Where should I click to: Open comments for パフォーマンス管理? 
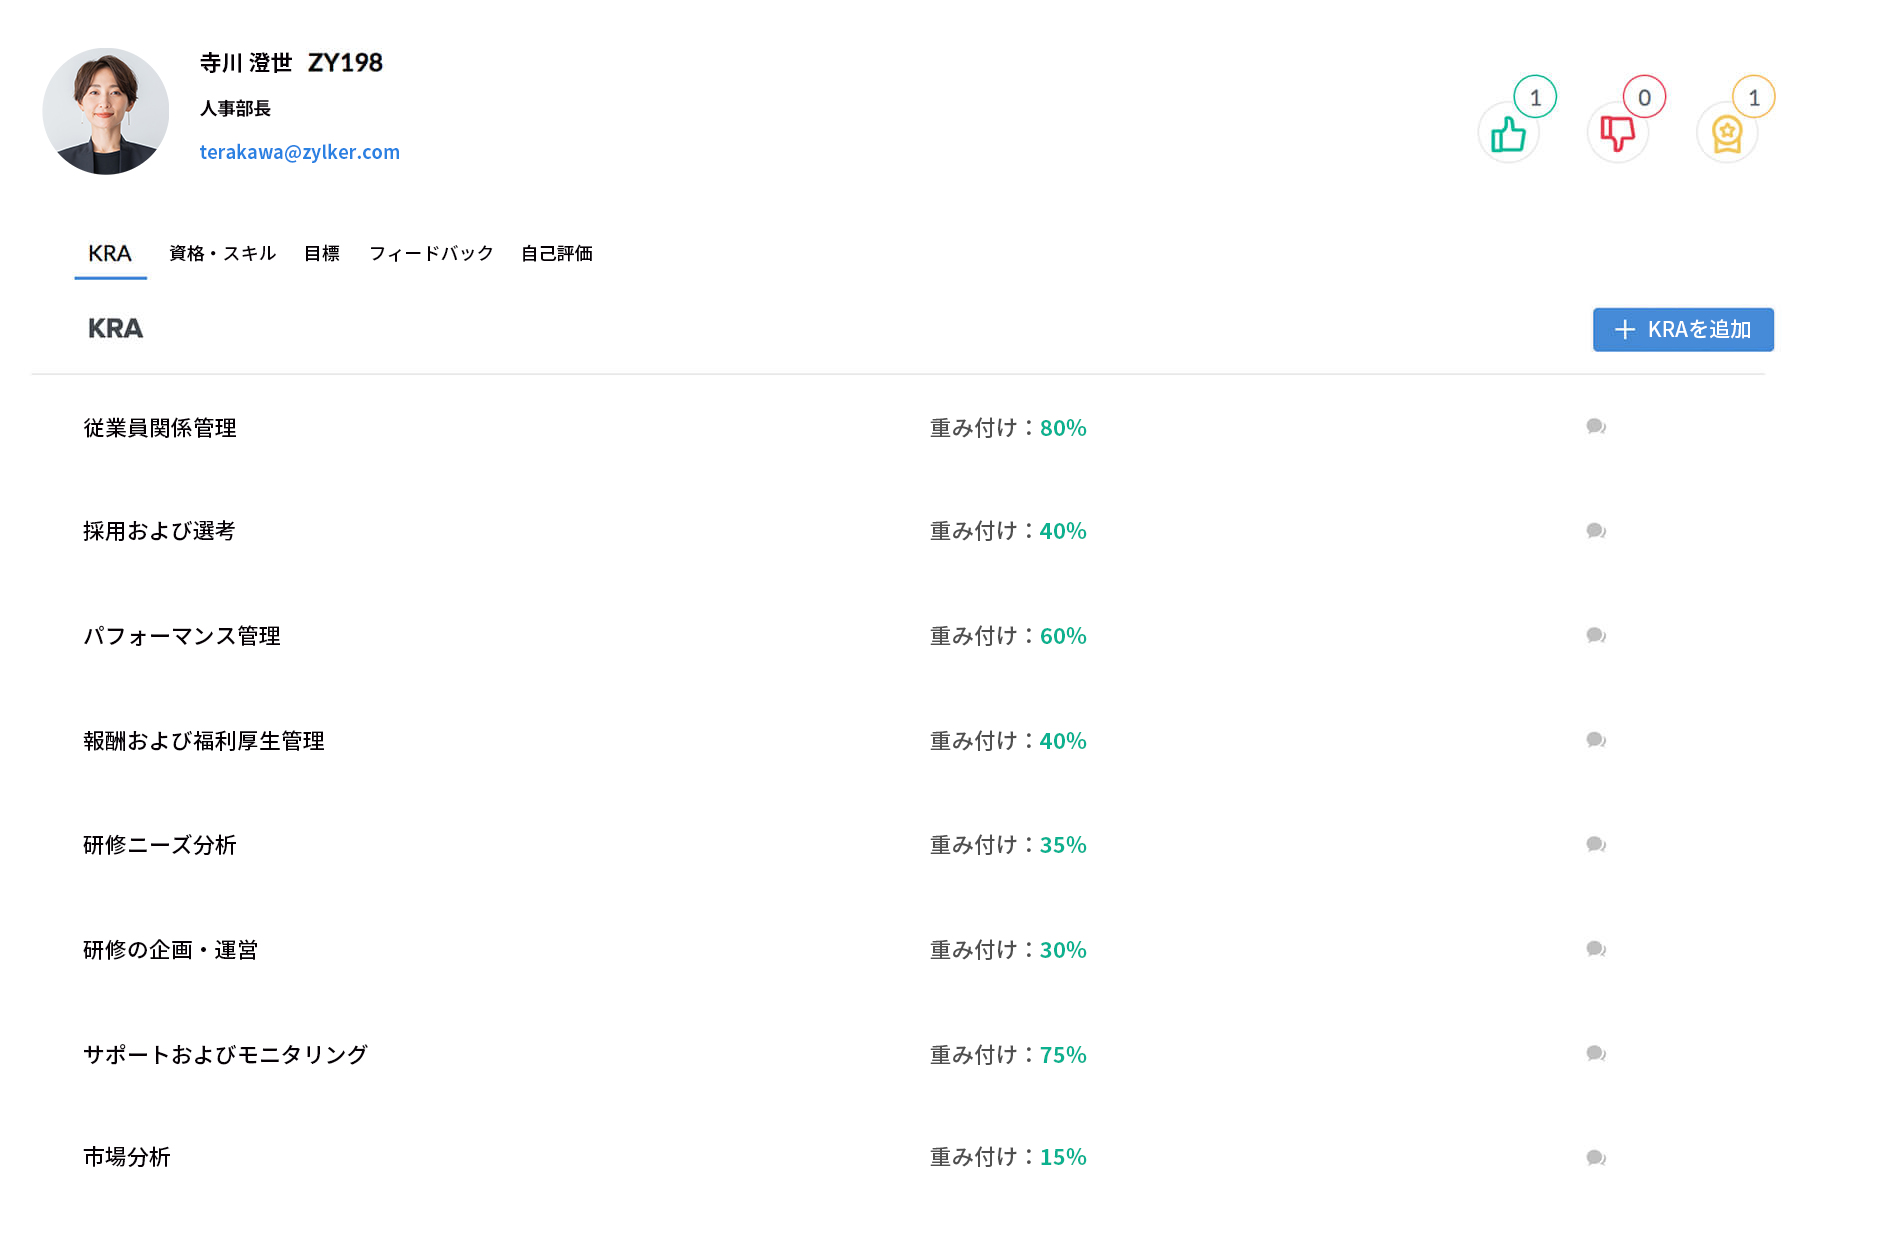pyautogui.click(x=1596, y=635)
